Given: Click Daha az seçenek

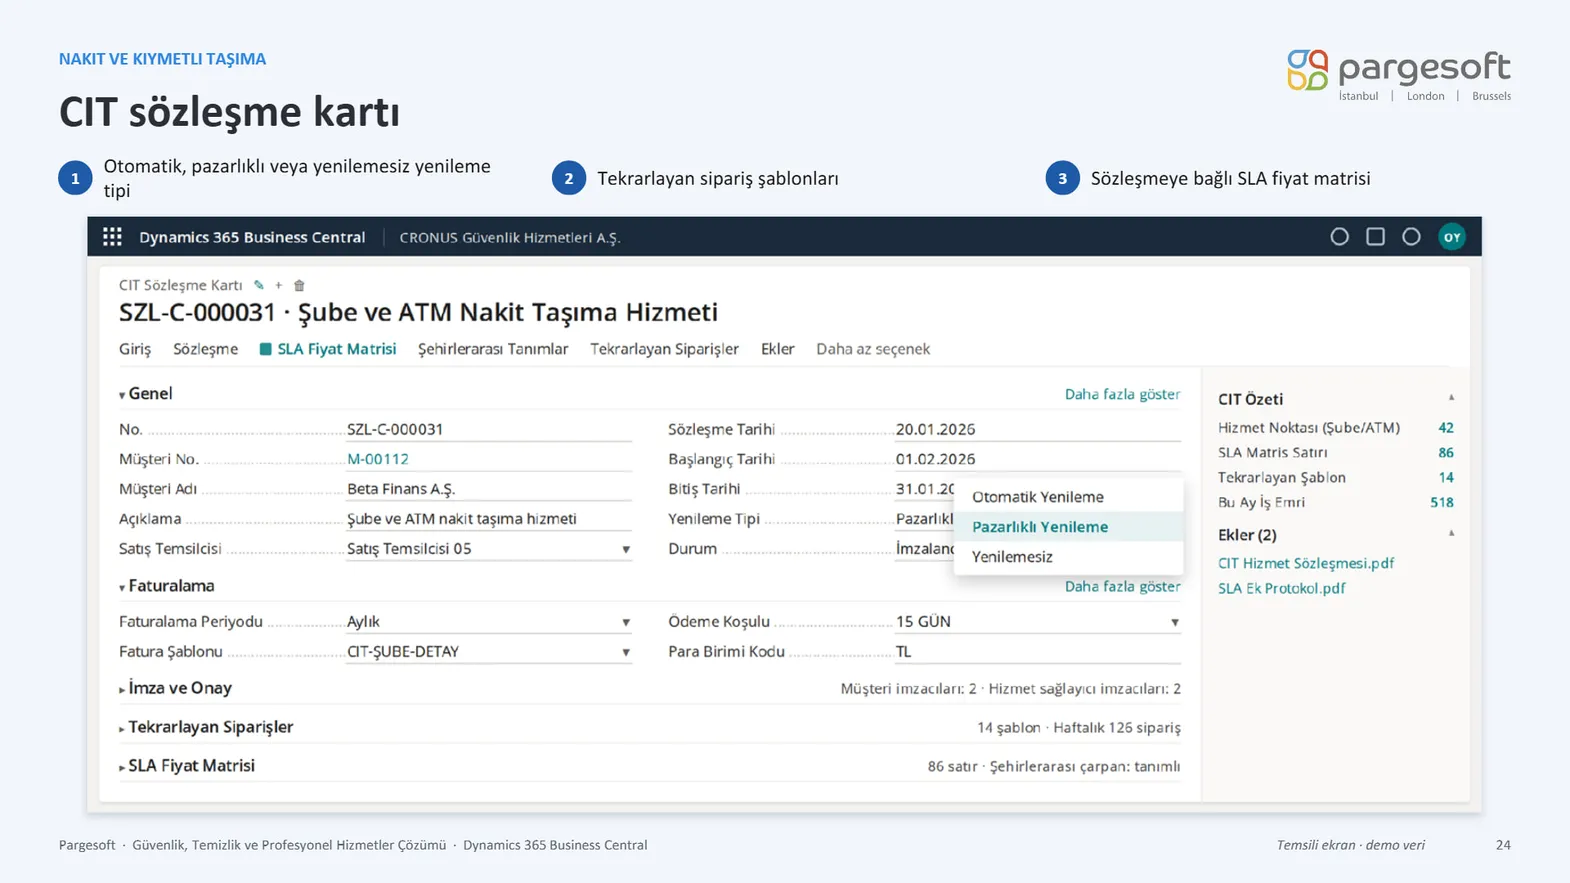Looking at the screenshot, I should click(873, 349).
